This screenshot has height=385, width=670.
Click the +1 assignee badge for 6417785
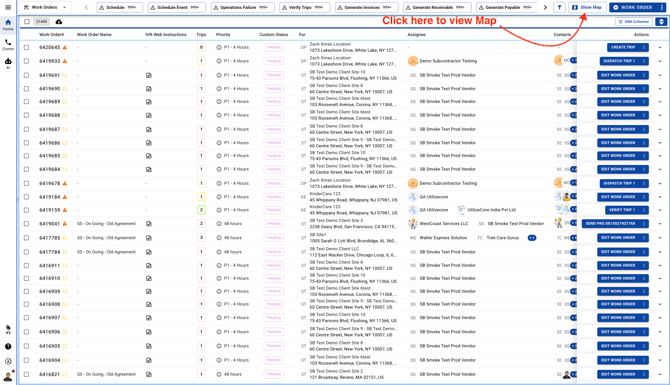(x=532, y=238)
